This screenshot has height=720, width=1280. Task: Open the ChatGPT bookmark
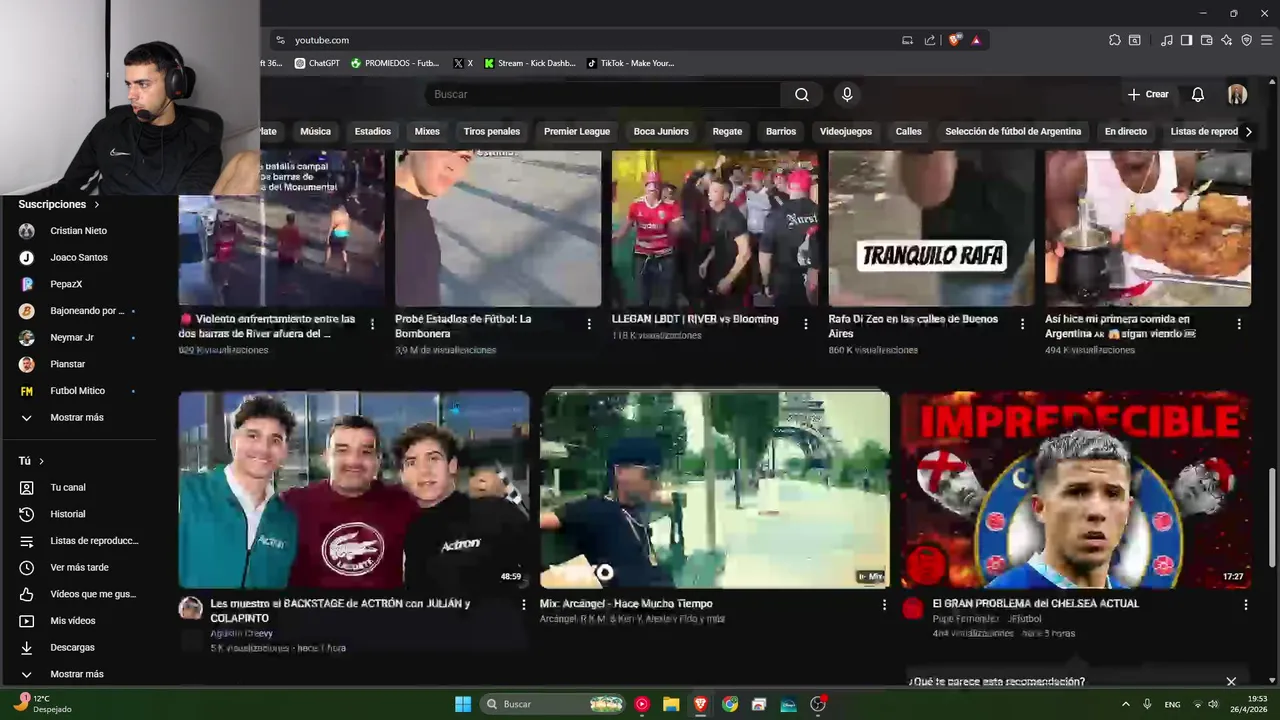[x=317, y=63]
